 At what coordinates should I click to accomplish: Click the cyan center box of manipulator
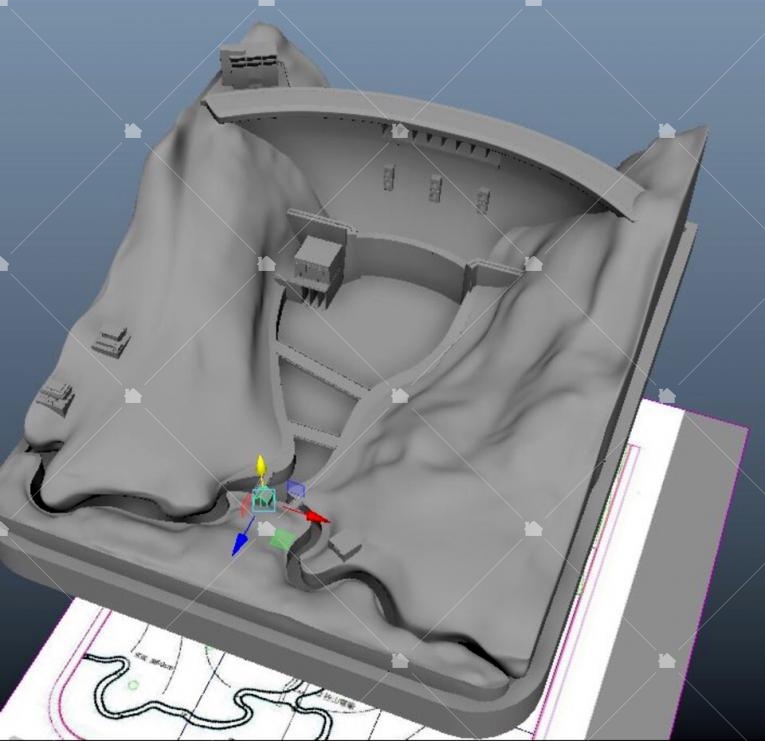click(264, 500)
